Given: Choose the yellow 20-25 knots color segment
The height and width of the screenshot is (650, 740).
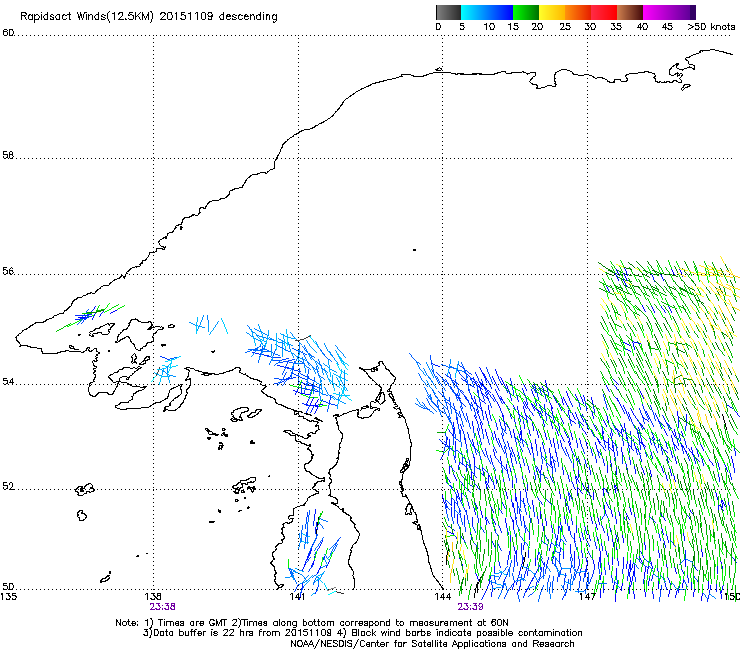Looking at the screenshot, I should (552, 12).
